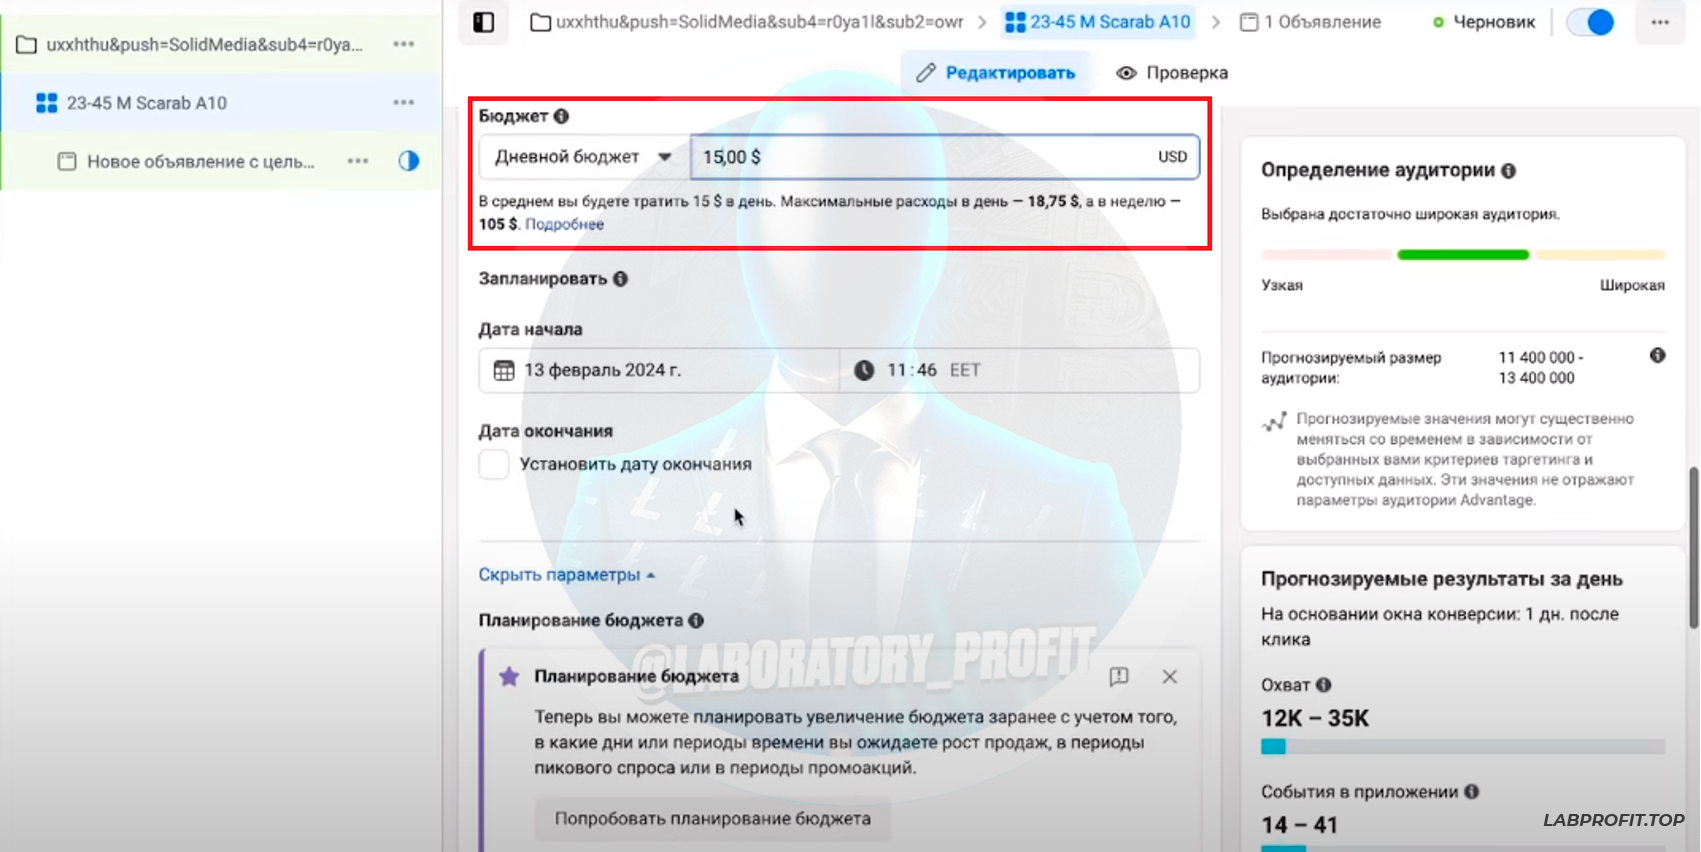The width and height of the screenshot is (1701, 852).
Task: Open the Подробнее link under budget
Action: tap(564, 224)
